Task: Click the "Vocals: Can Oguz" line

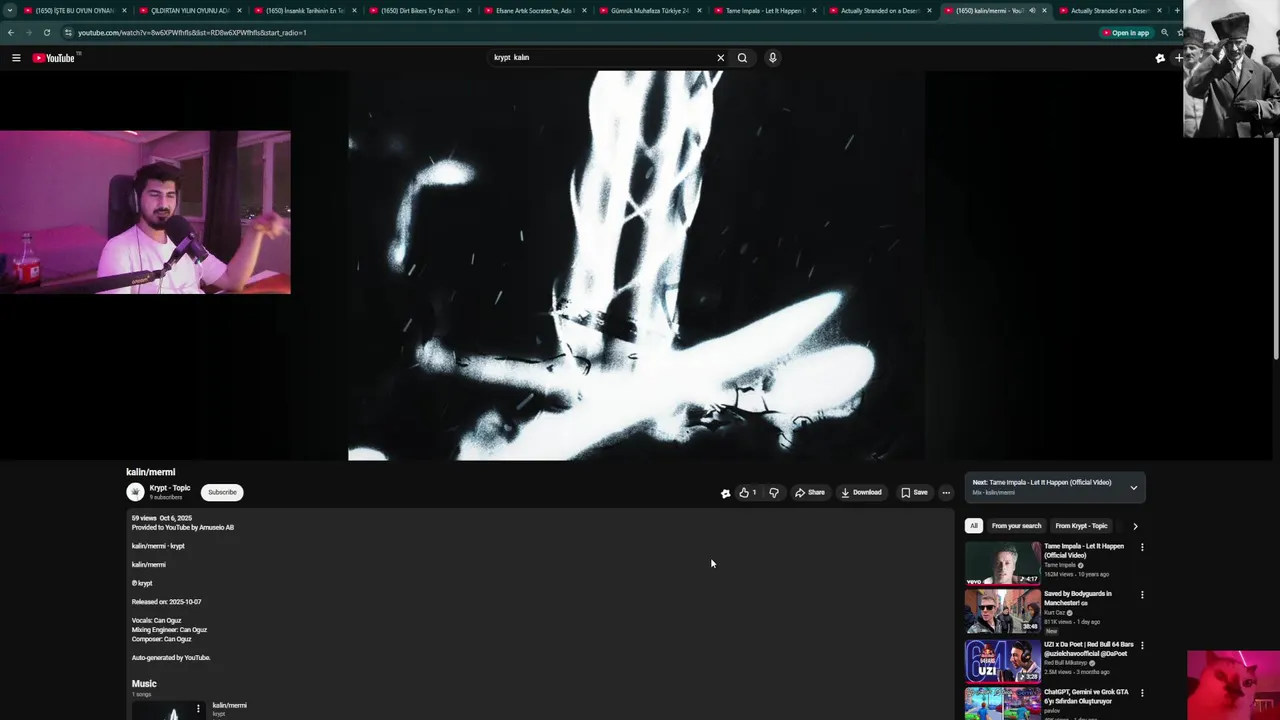Action: coord(156,621)
